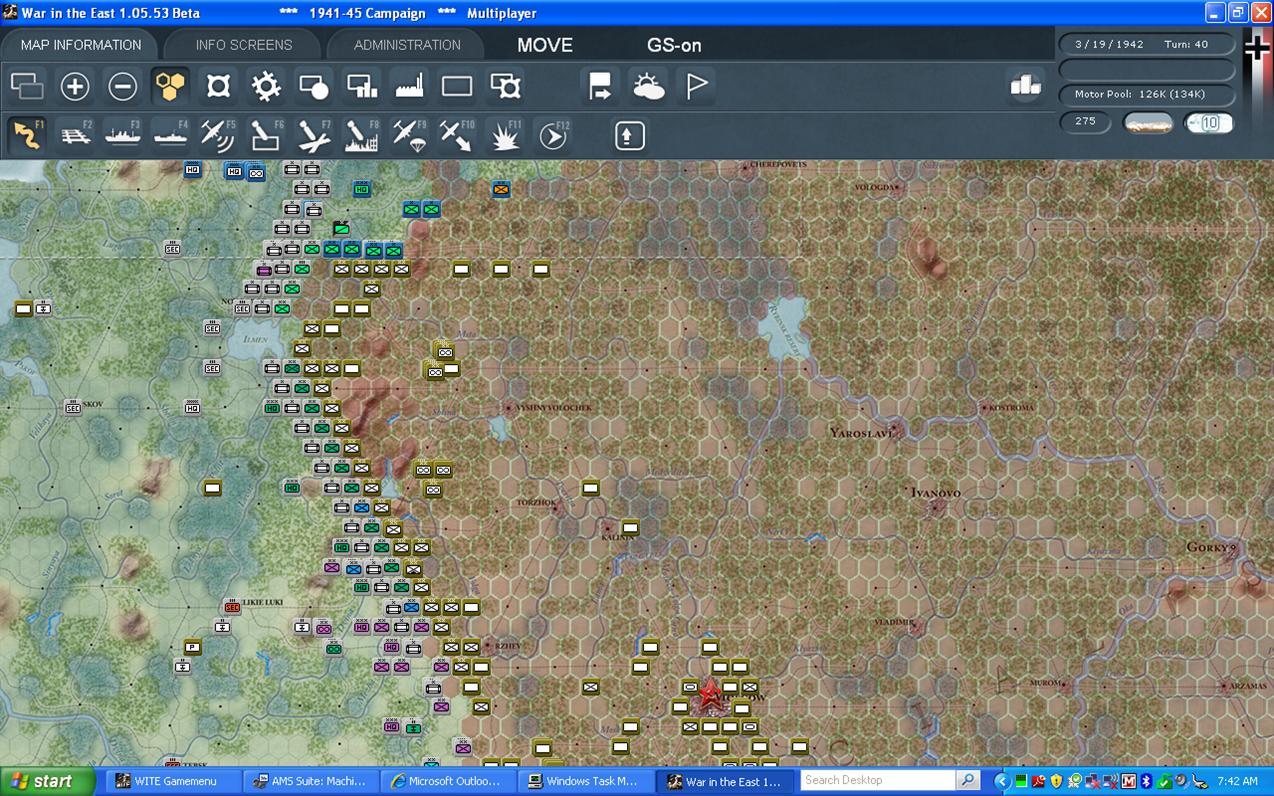1274x796 pixels.
Task: Toggle the factory locations map overlay
Action: (x=410, y=87)
